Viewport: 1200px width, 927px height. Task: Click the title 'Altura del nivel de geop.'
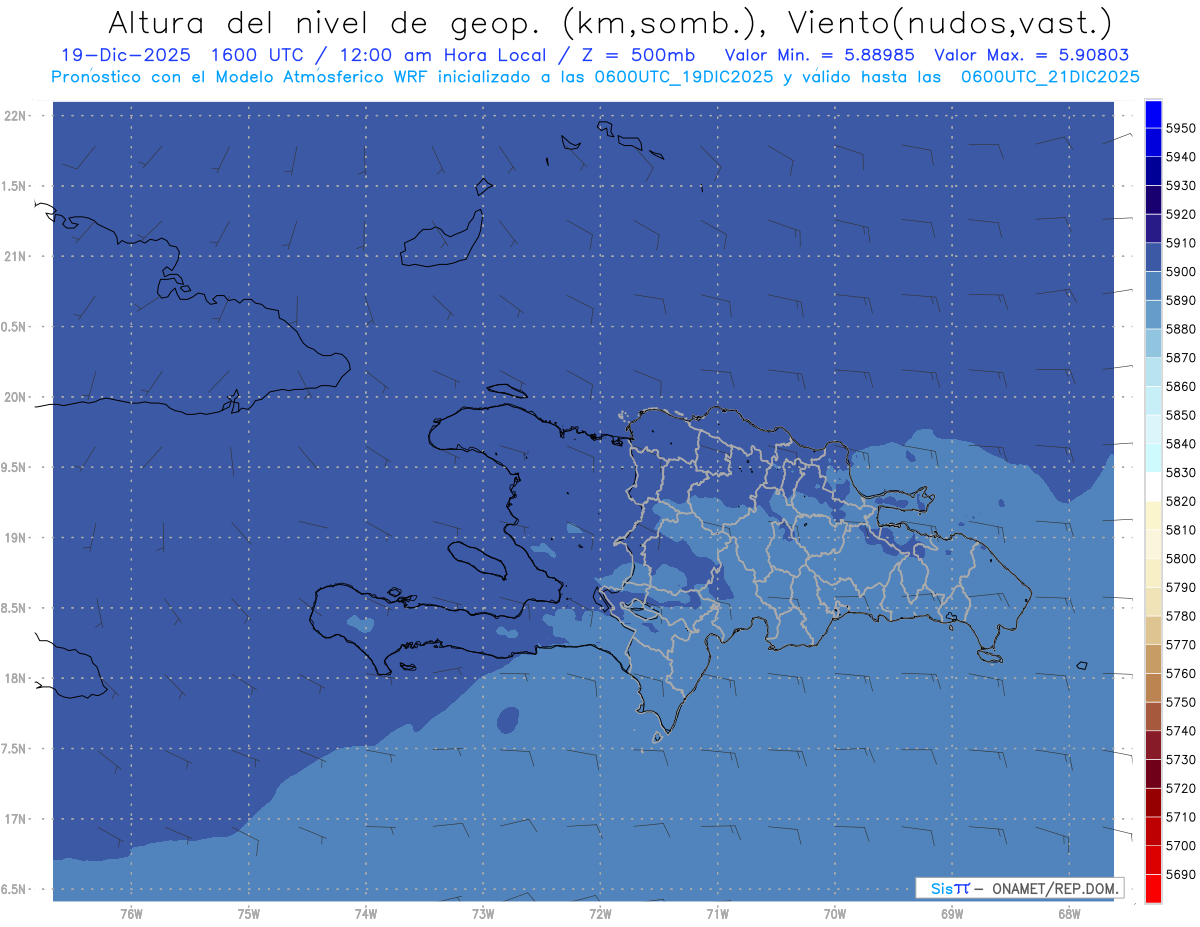click(x=326, y=22)
